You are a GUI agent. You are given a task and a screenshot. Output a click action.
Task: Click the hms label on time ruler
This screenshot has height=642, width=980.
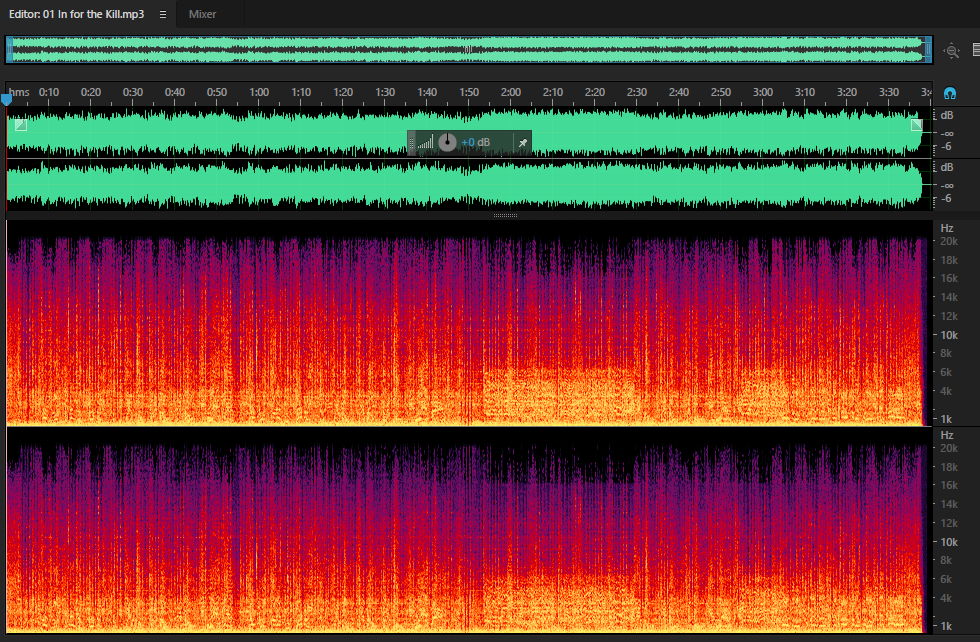pos(19,93)
